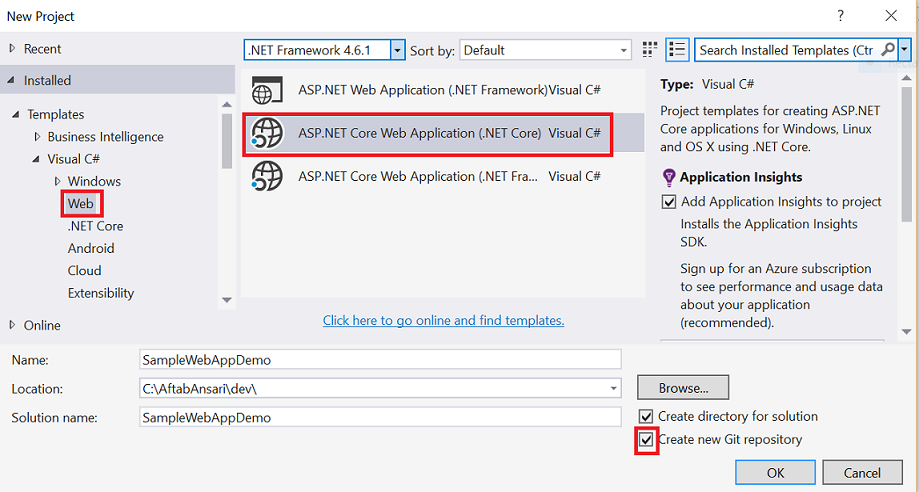Expand the Online section
Viewport: 919px width, 492px height.
point(12,325)
